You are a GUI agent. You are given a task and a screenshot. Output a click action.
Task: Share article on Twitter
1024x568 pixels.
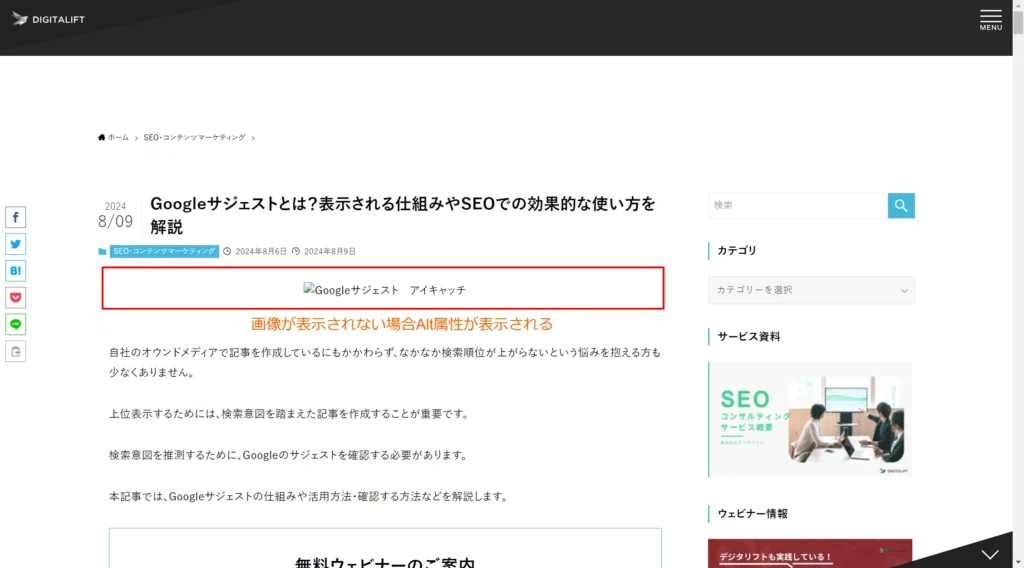(16, 244)
